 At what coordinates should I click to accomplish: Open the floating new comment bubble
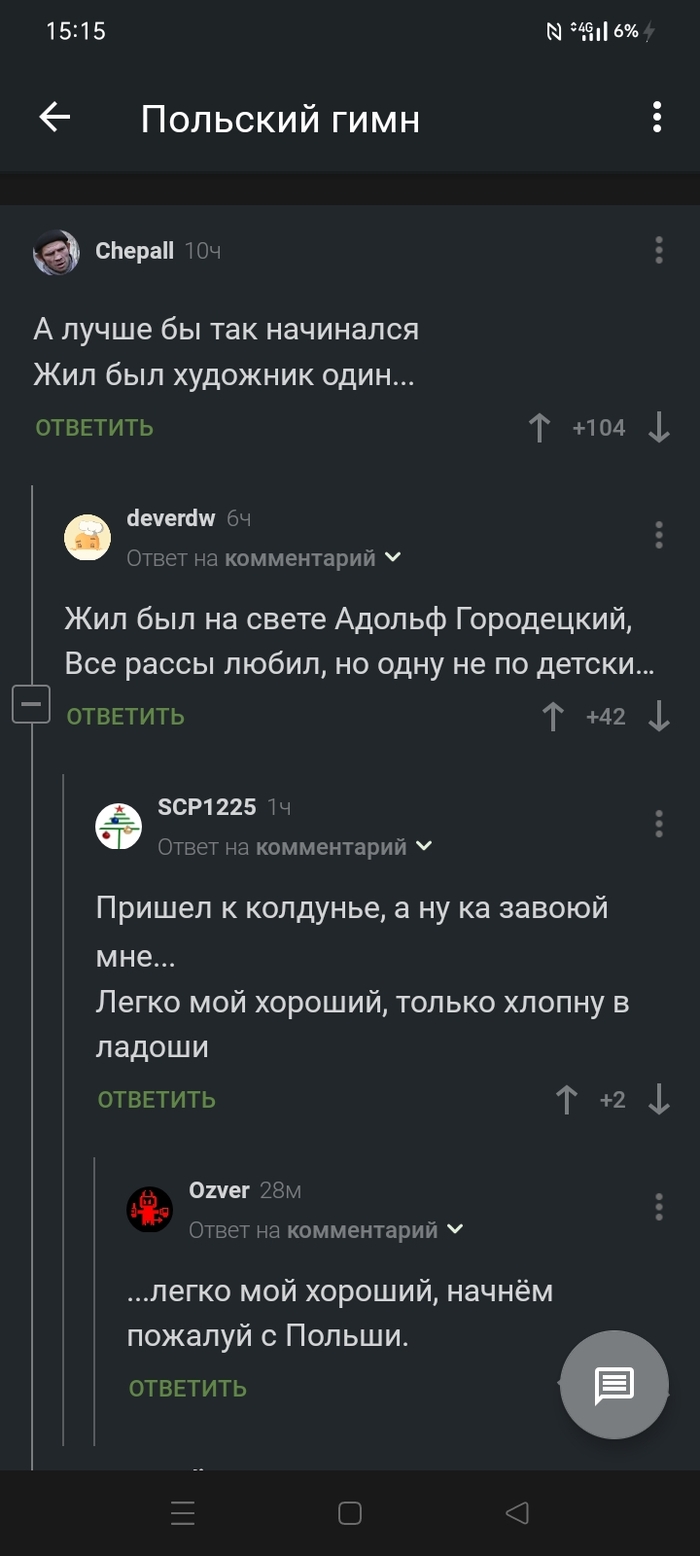click(x=614, y=1385)
